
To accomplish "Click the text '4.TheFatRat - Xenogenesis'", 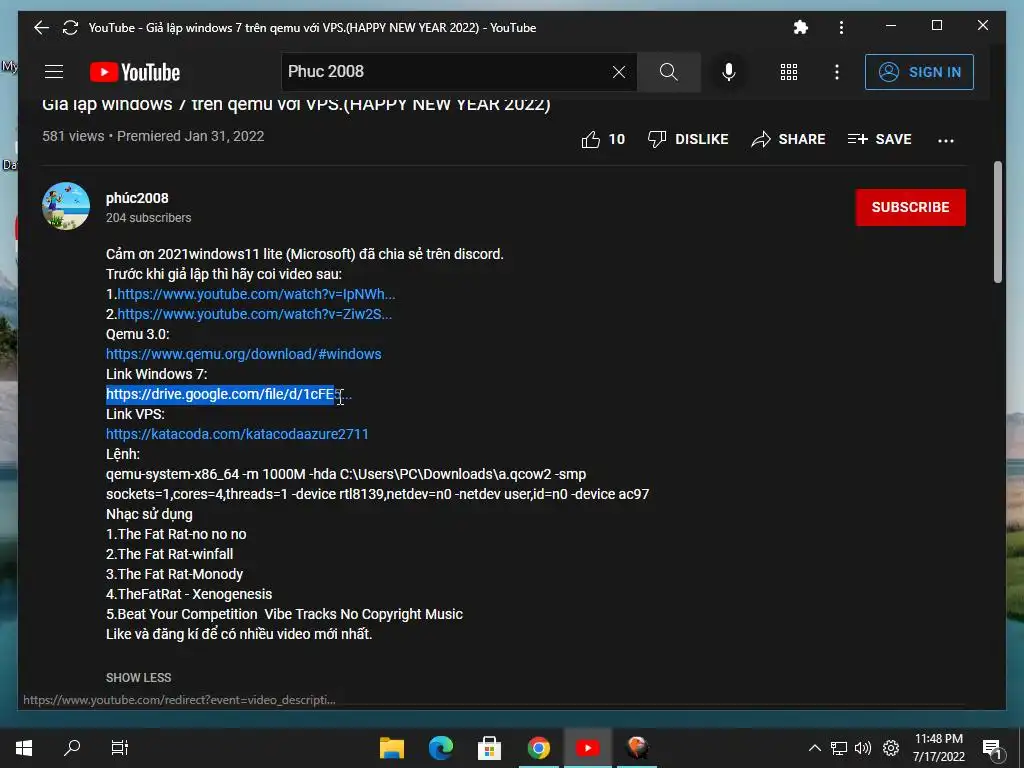I will click(189, 594).
